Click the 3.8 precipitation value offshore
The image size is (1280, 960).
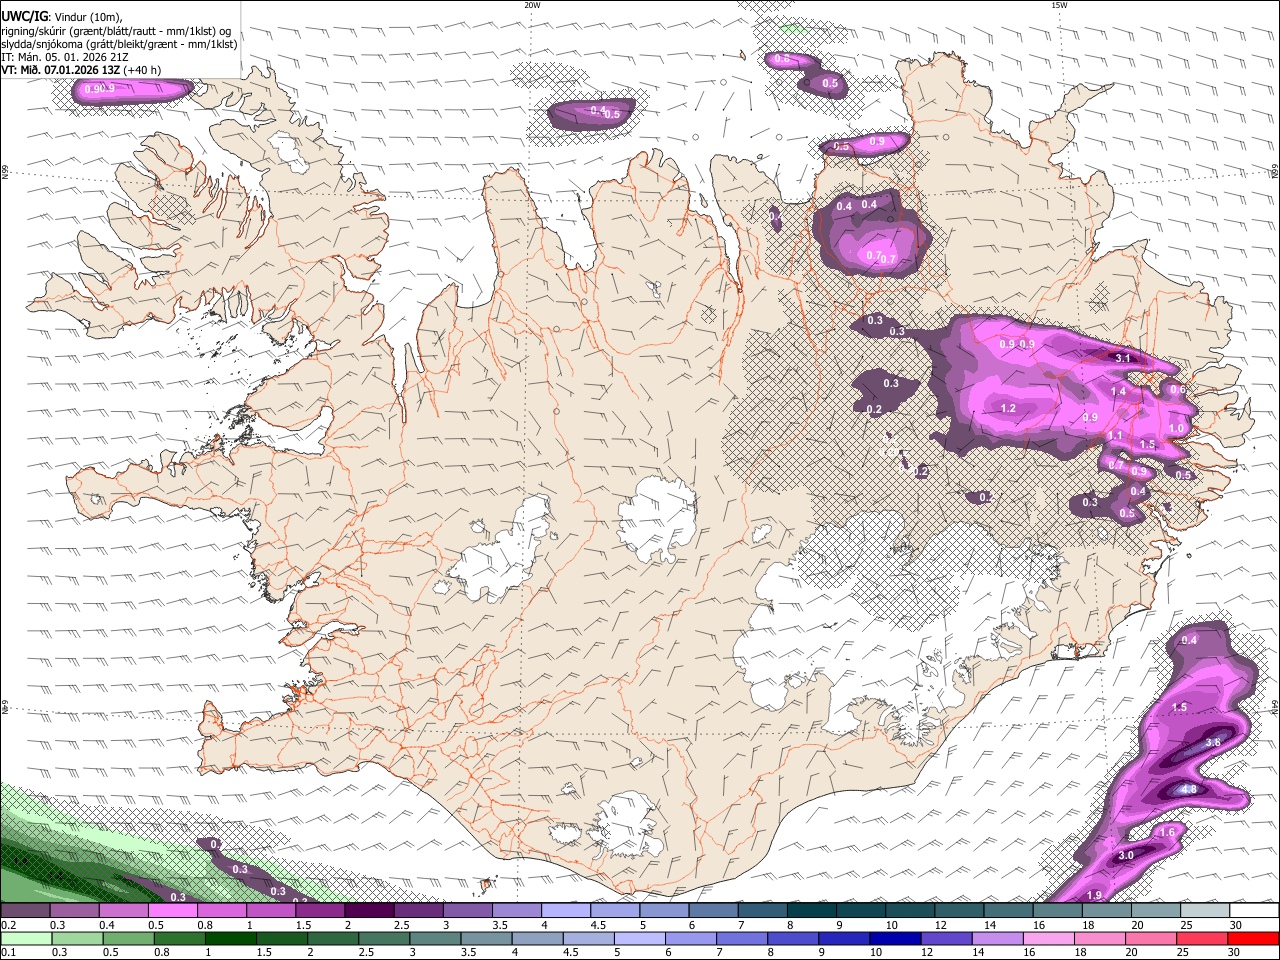pos(1214,742)
